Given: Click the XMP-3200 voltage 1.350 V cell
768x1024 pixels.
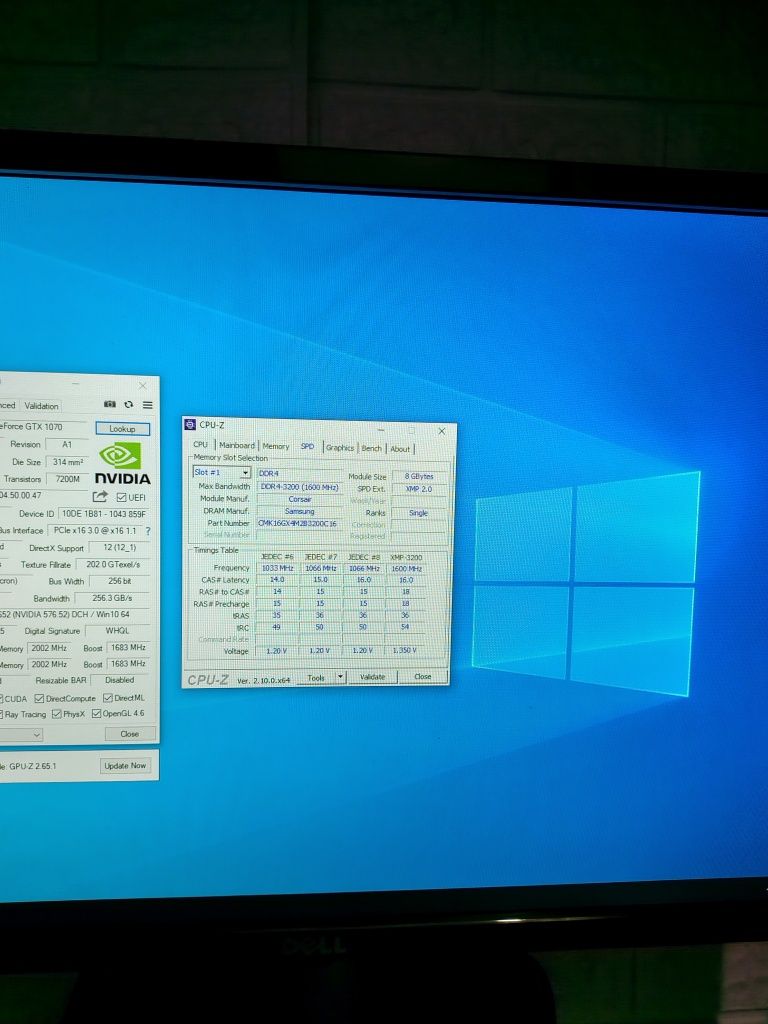Looking at the screenshot, I should coord(405,650).
